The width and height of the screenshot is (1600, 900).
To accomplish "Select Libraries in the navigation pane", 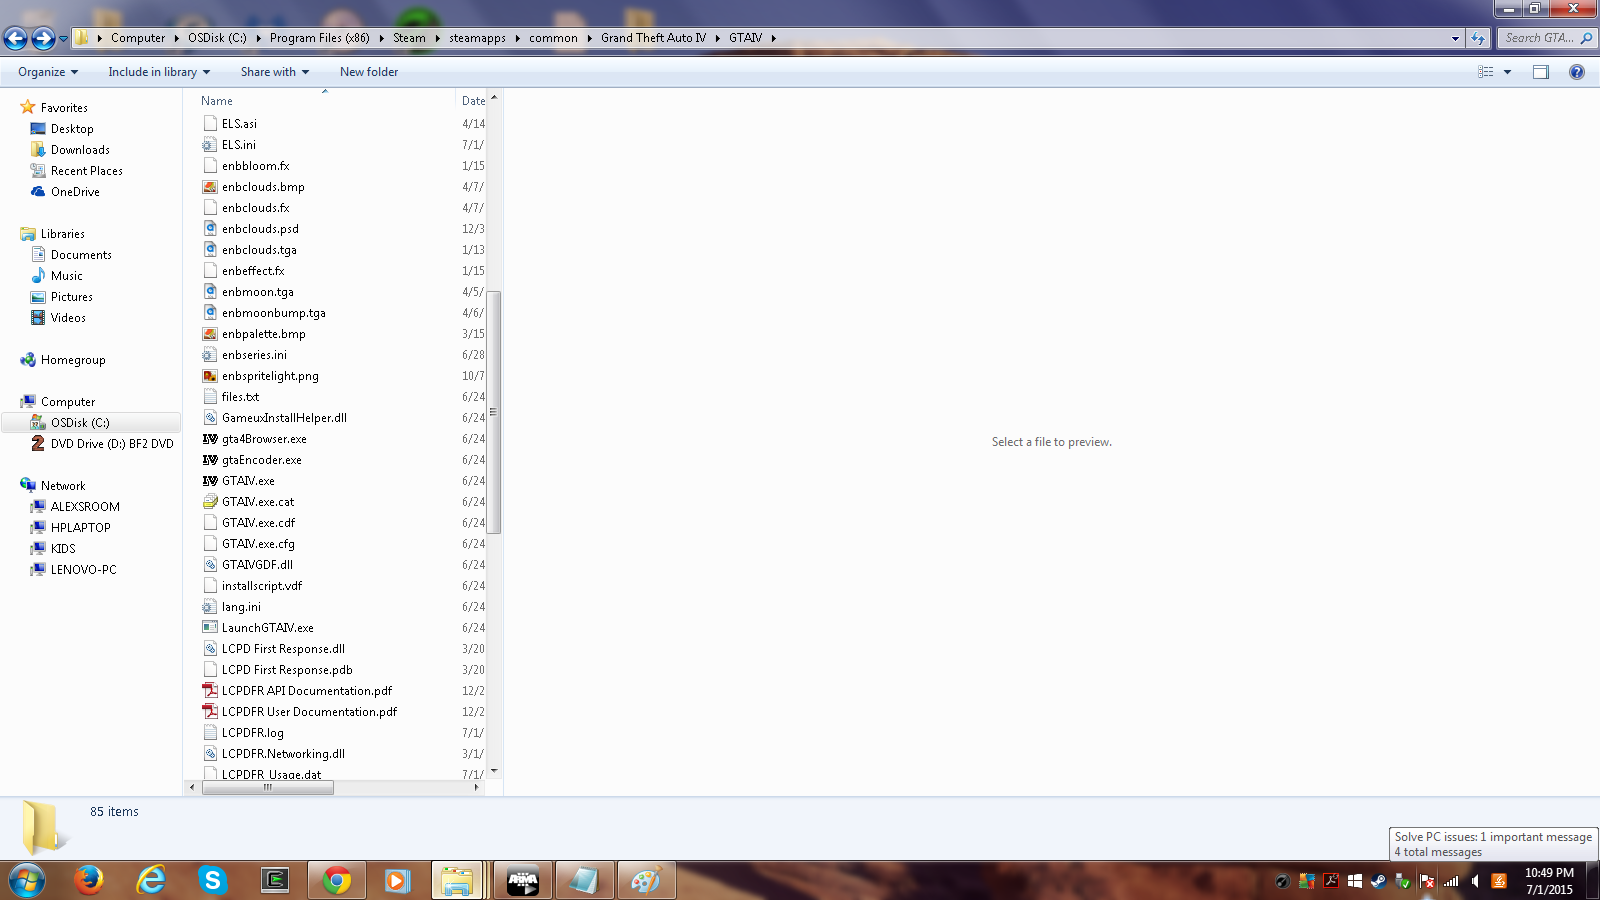I will [x=62, y=234].
